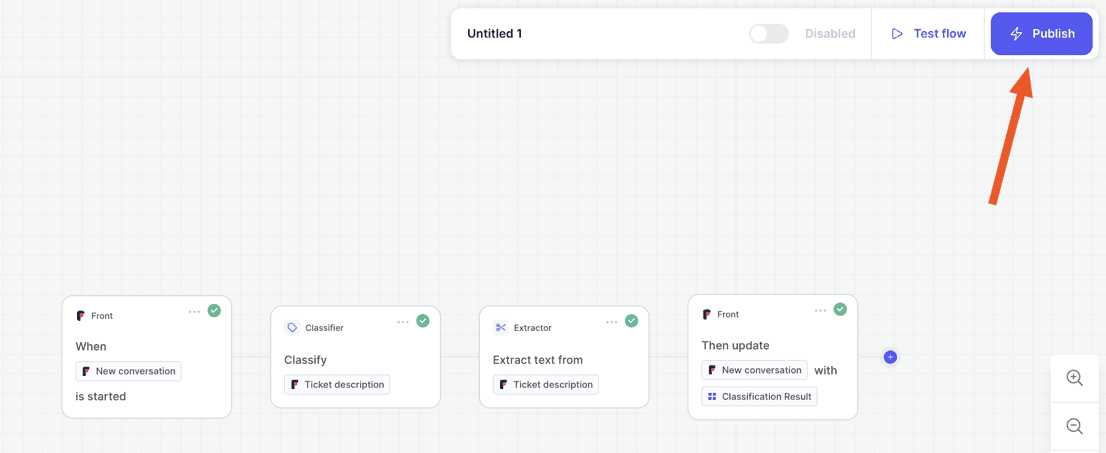The width and height of the screenshot is (1106, 453).
Task: Click the Extractor scissors icon
Action: tap(501, 327)
